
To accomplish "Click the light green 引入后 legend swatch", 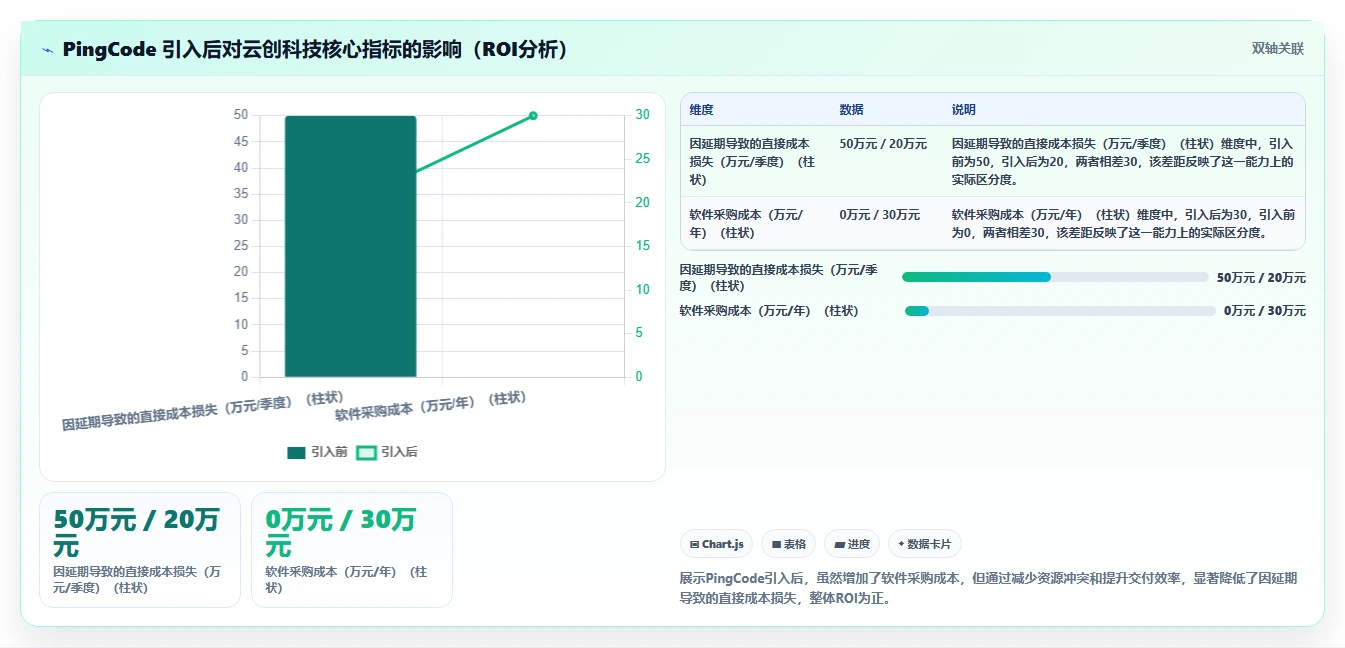I will click(x=366, y=453).
